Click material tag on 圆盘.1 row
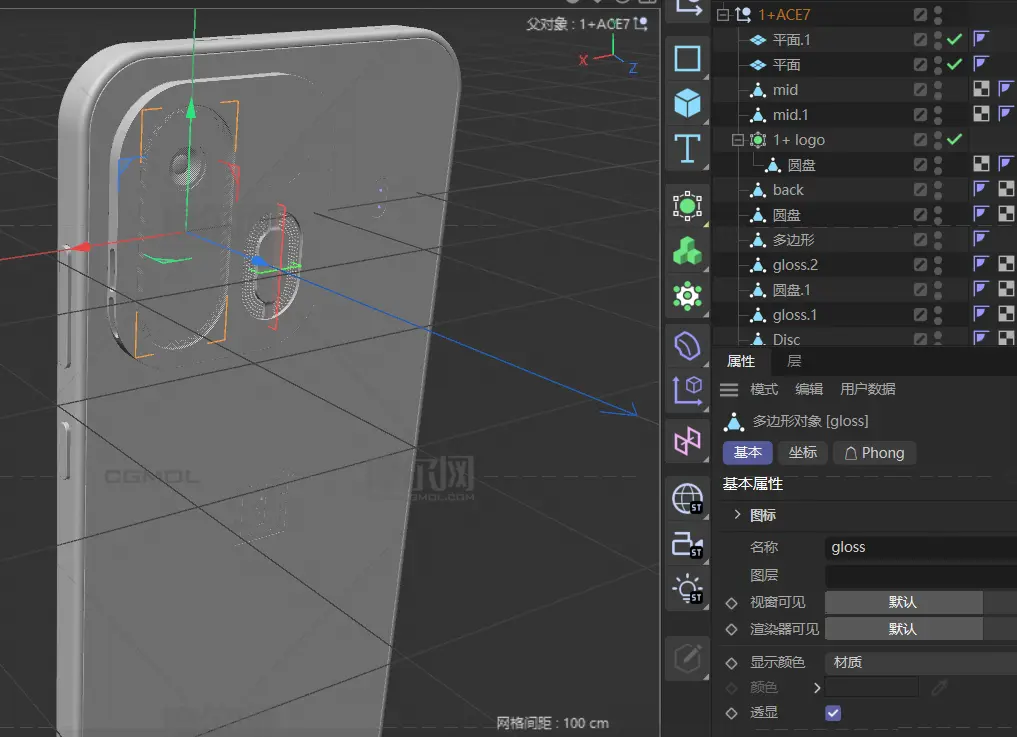 (1006, 289)
